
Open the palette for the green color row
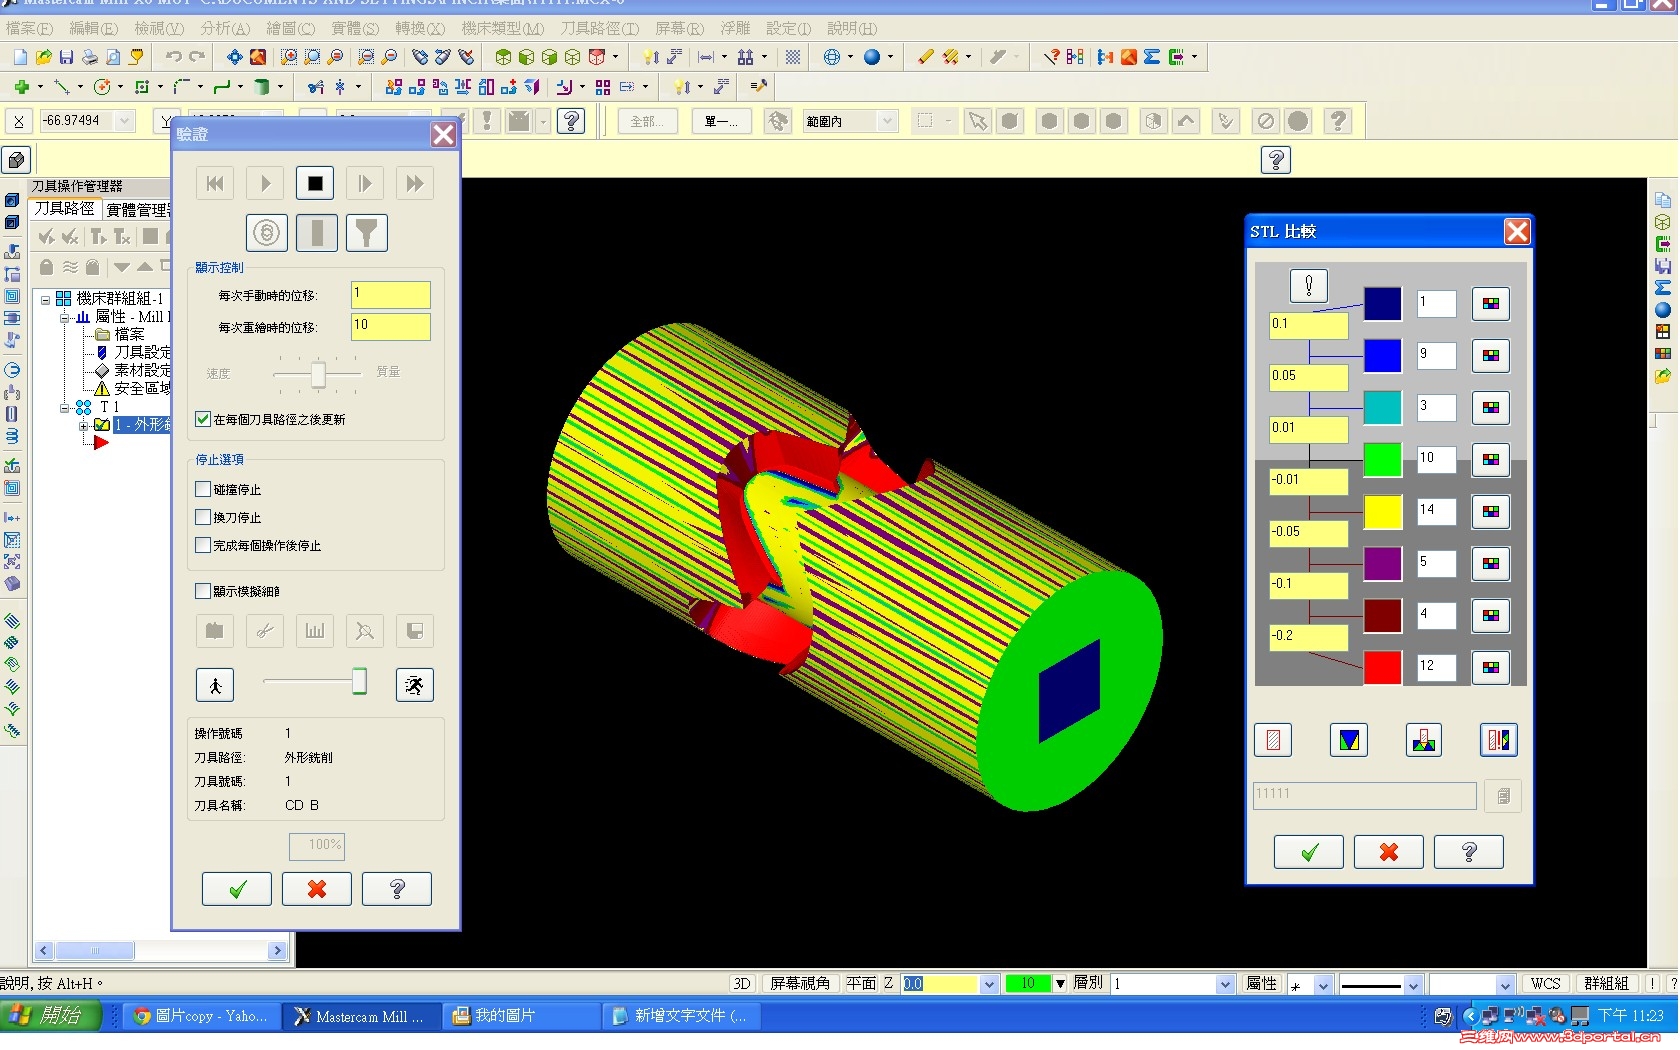[1491, 460]
